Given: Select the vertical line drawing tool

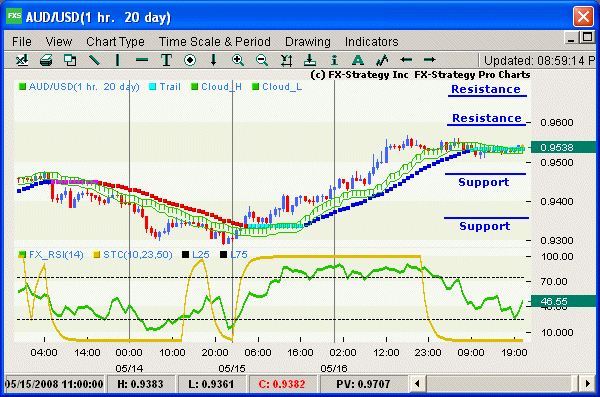Looking at the screenshot, I should click(117, 60).
